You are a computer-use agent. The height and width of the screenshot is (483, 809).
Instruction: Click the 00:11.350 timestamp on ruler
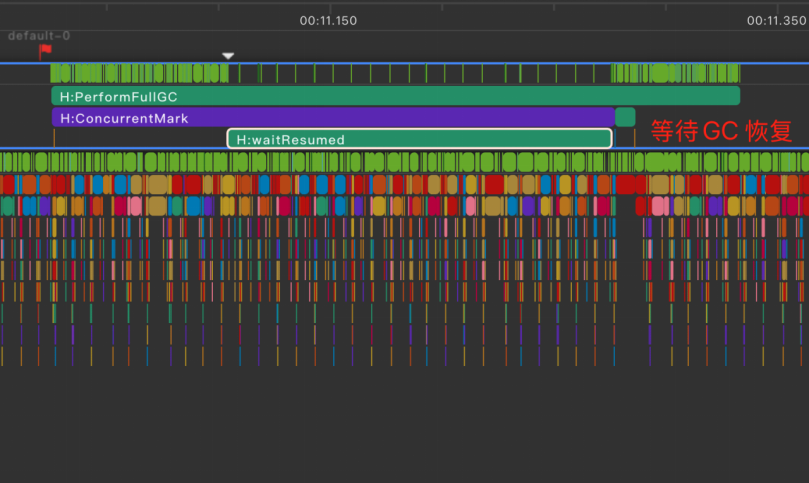(776, 21)
